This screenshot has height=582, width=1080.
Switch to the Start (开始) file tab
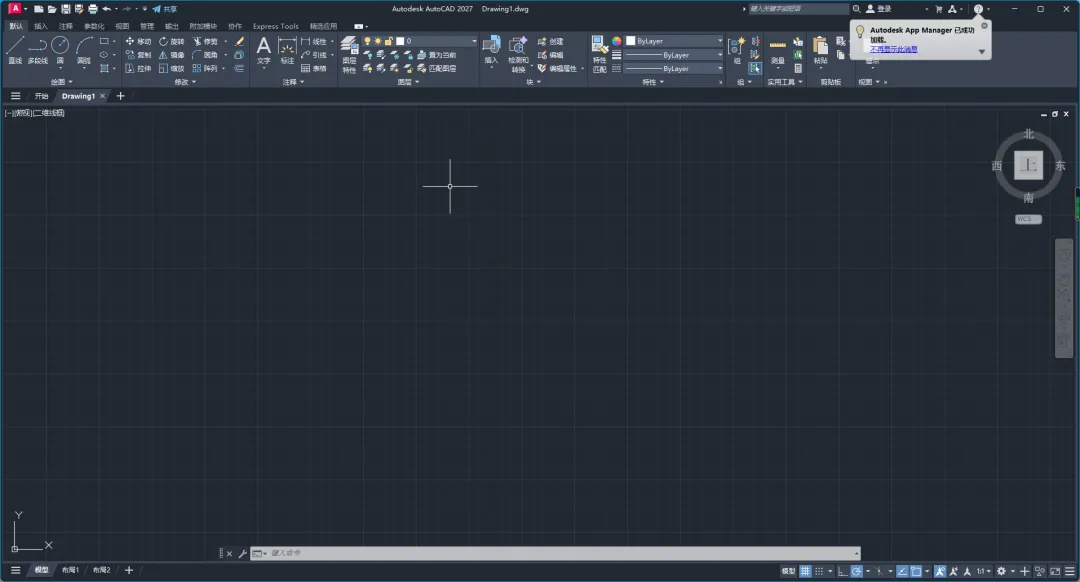(41, 96)
